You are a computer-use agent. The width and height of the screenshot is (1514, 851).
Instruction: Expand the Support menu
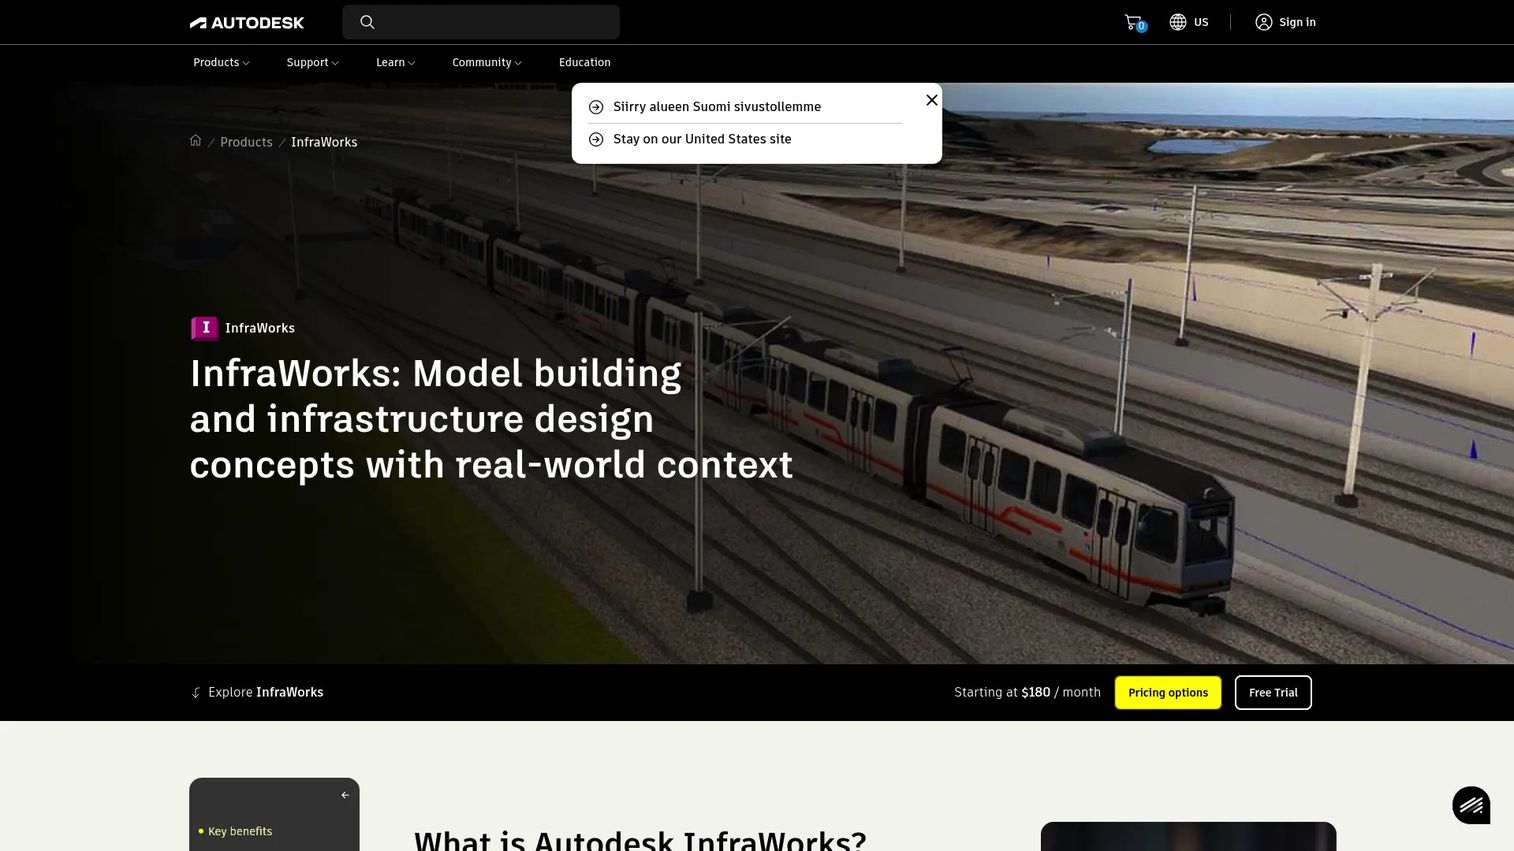(x=313, y=62)
